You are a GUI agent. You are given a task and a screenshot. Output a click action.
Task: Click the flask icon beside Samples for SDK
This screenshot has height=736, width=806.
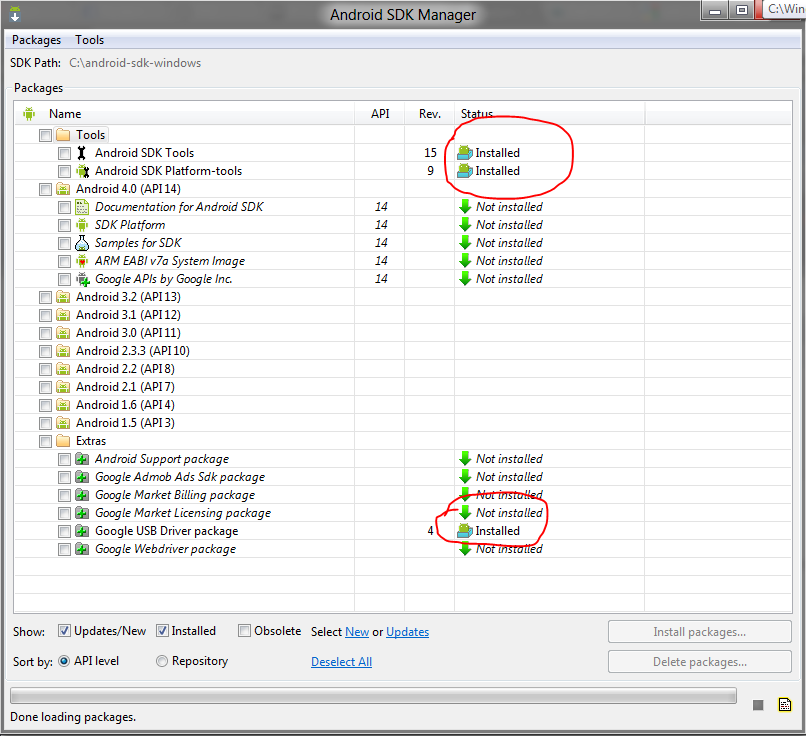click(82, 243)
